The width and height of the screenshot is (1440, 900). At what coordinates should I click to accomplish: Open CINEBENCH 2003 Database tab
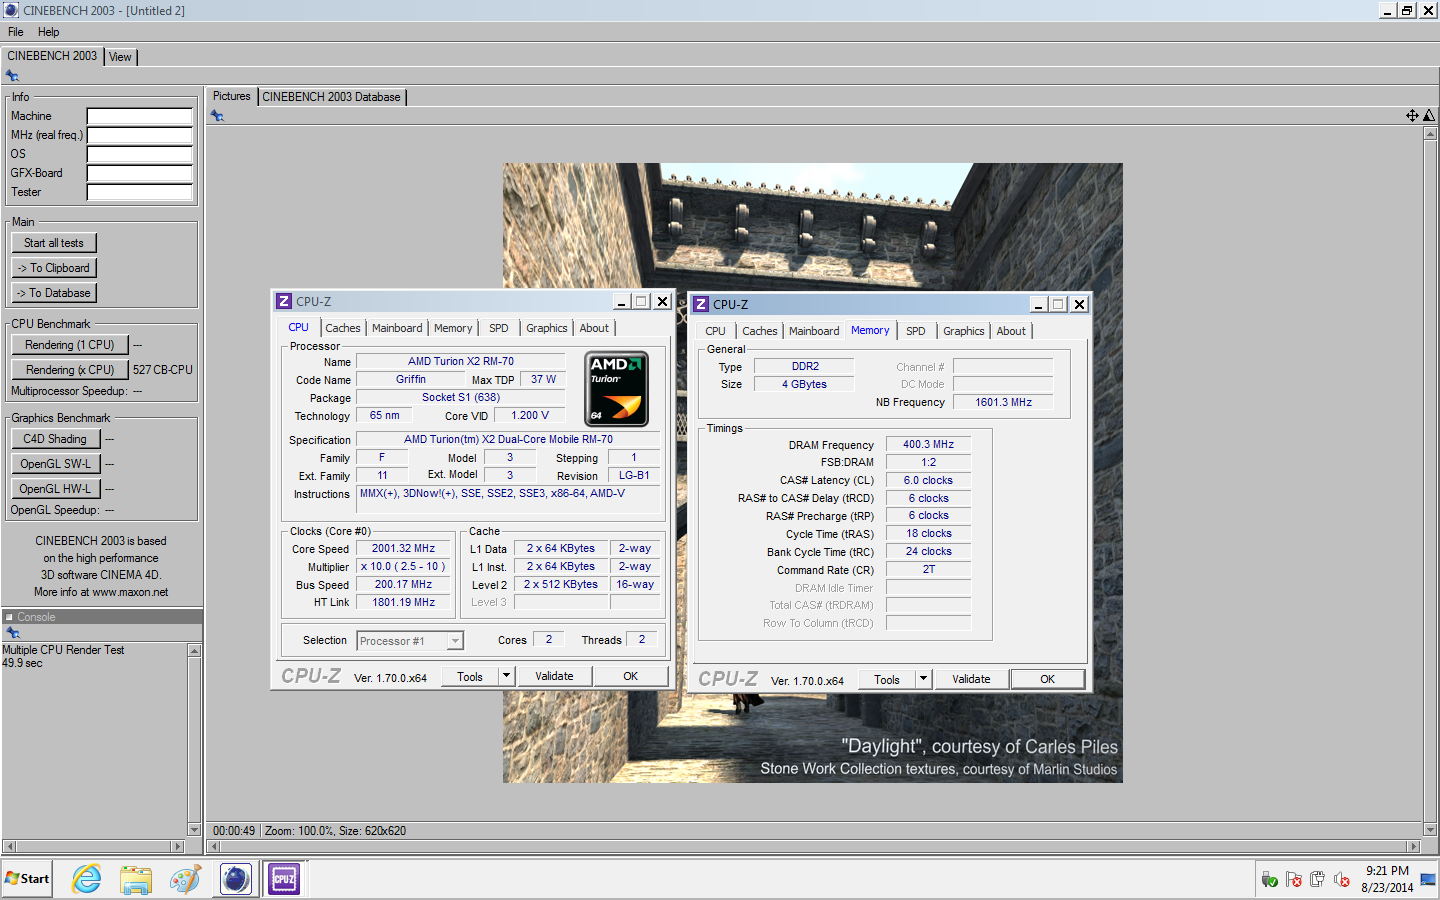331,97
